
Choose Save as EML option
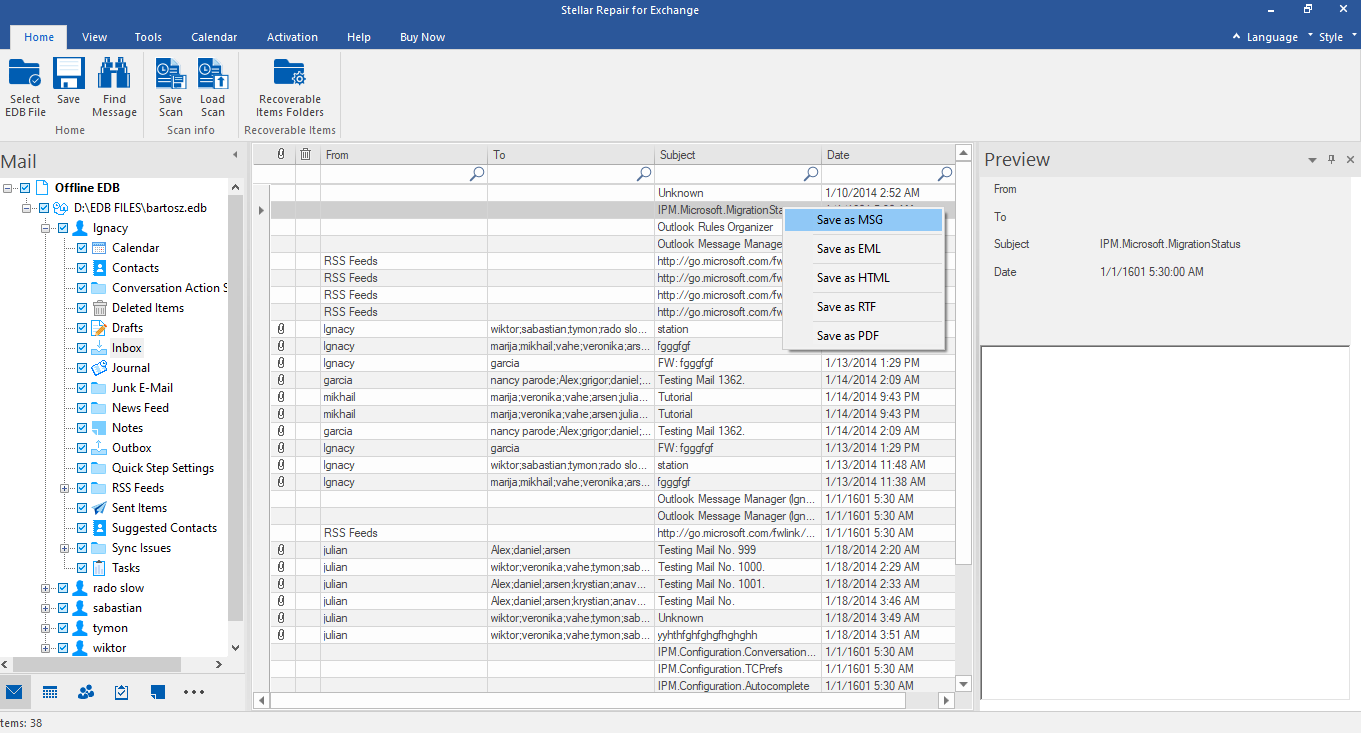[864, 249]
